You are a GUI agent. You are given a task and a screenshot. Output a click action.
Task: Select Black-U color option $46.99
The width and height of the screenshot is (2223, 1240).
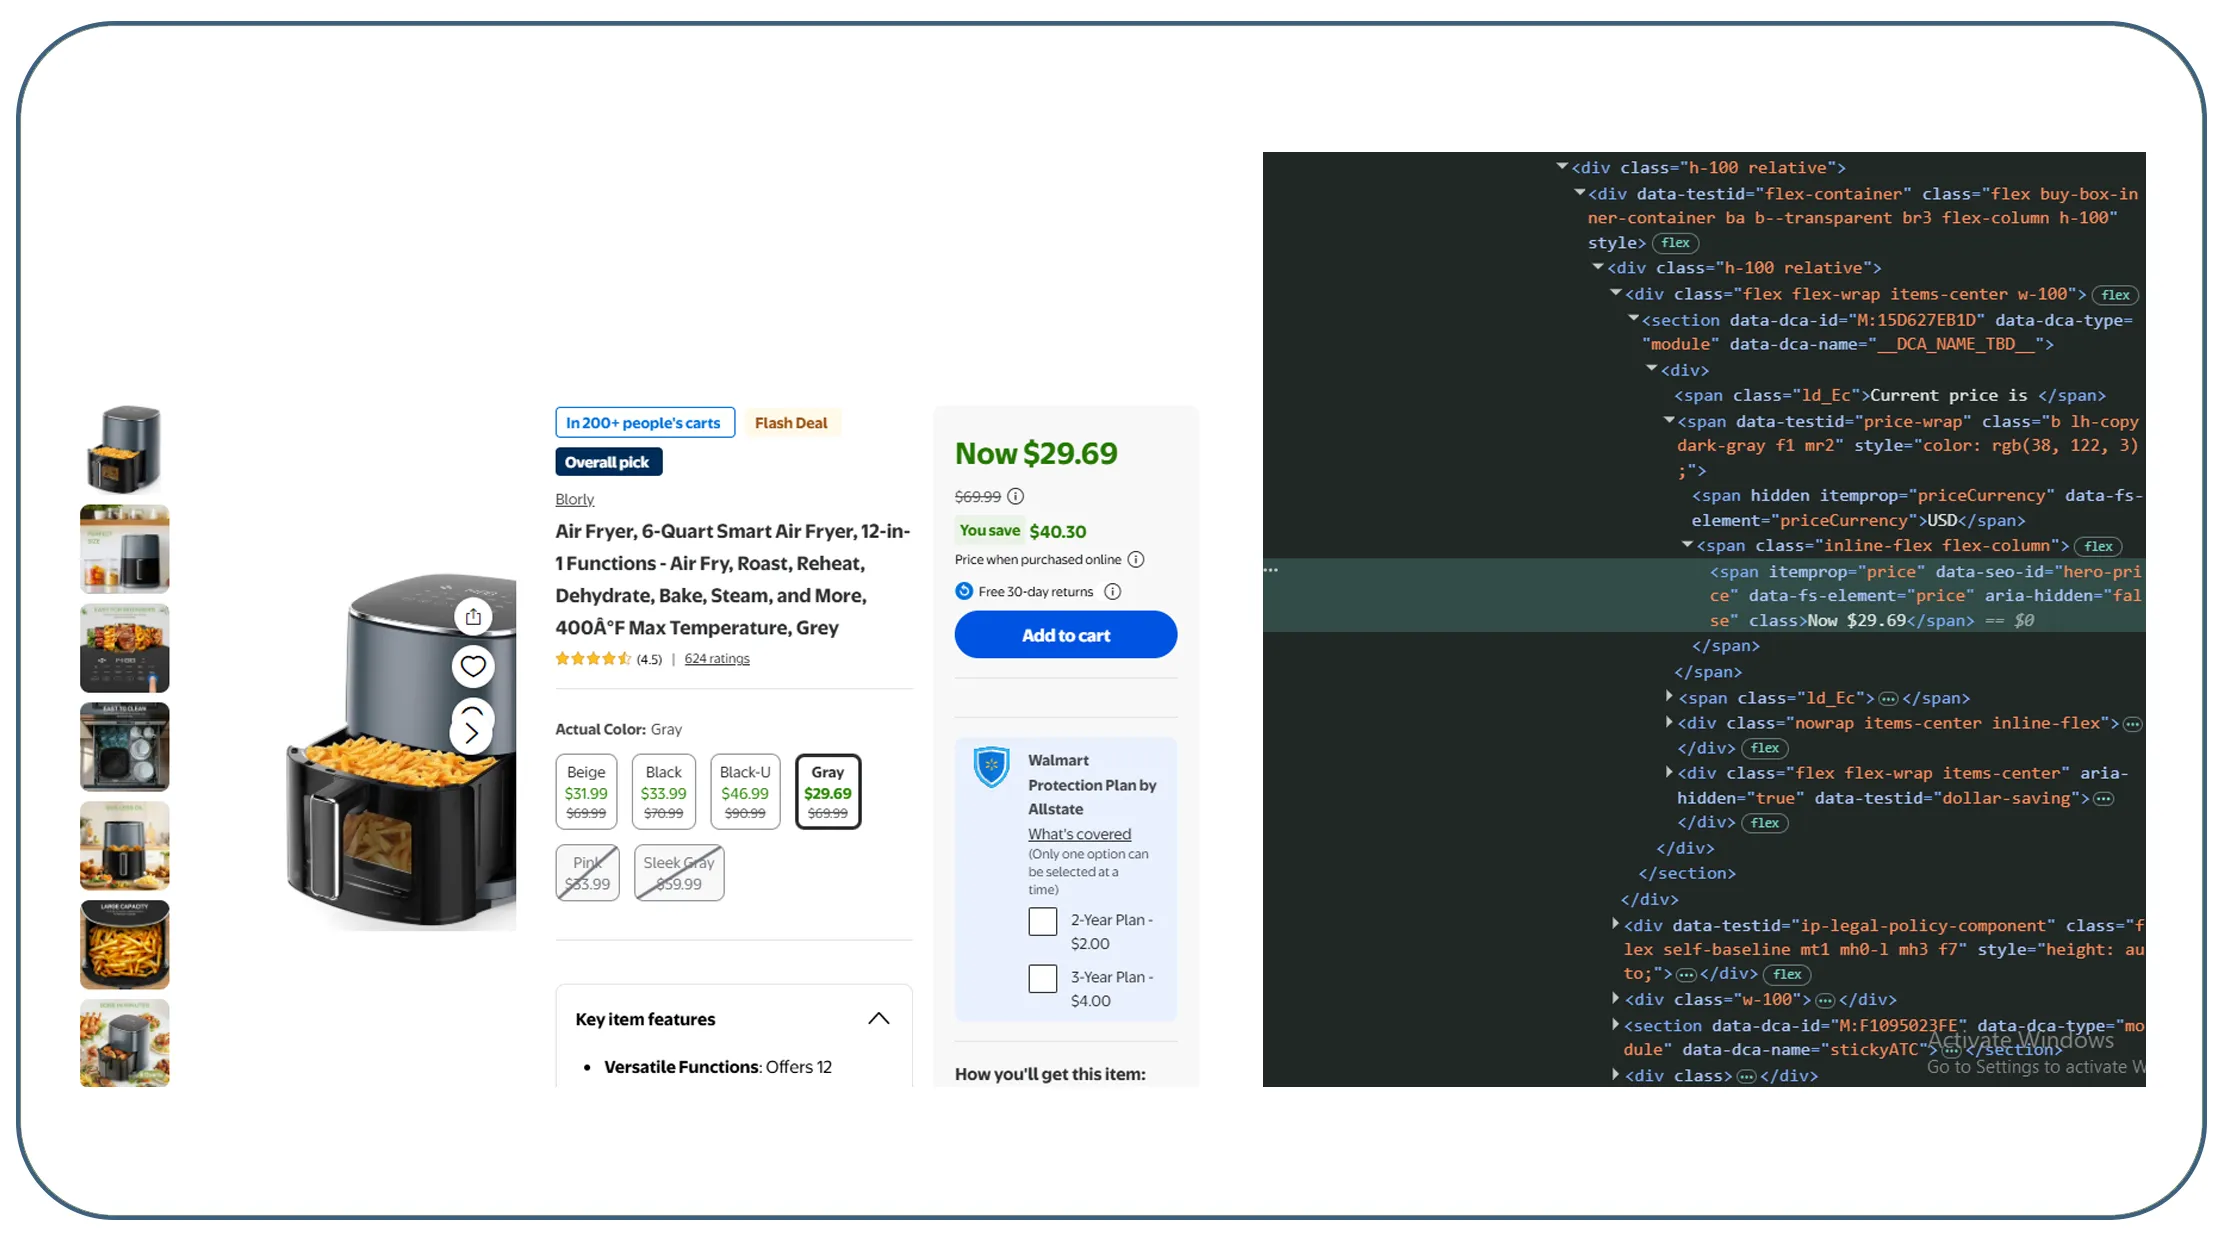(745, 792)
